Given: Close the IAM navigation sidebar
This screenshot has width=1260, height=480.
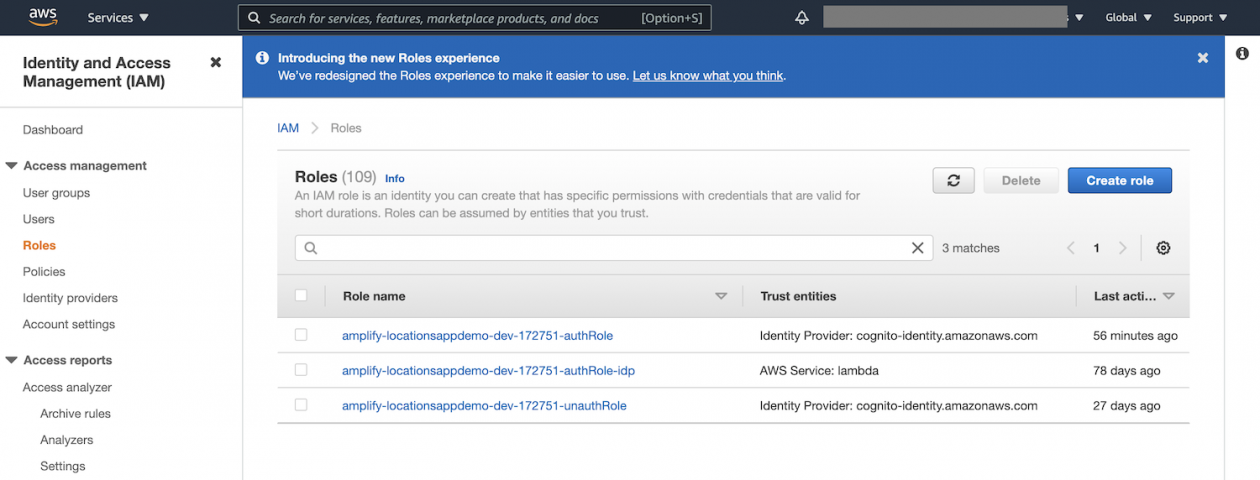Looking at the screenshot, I should click(x=215, y=62).
